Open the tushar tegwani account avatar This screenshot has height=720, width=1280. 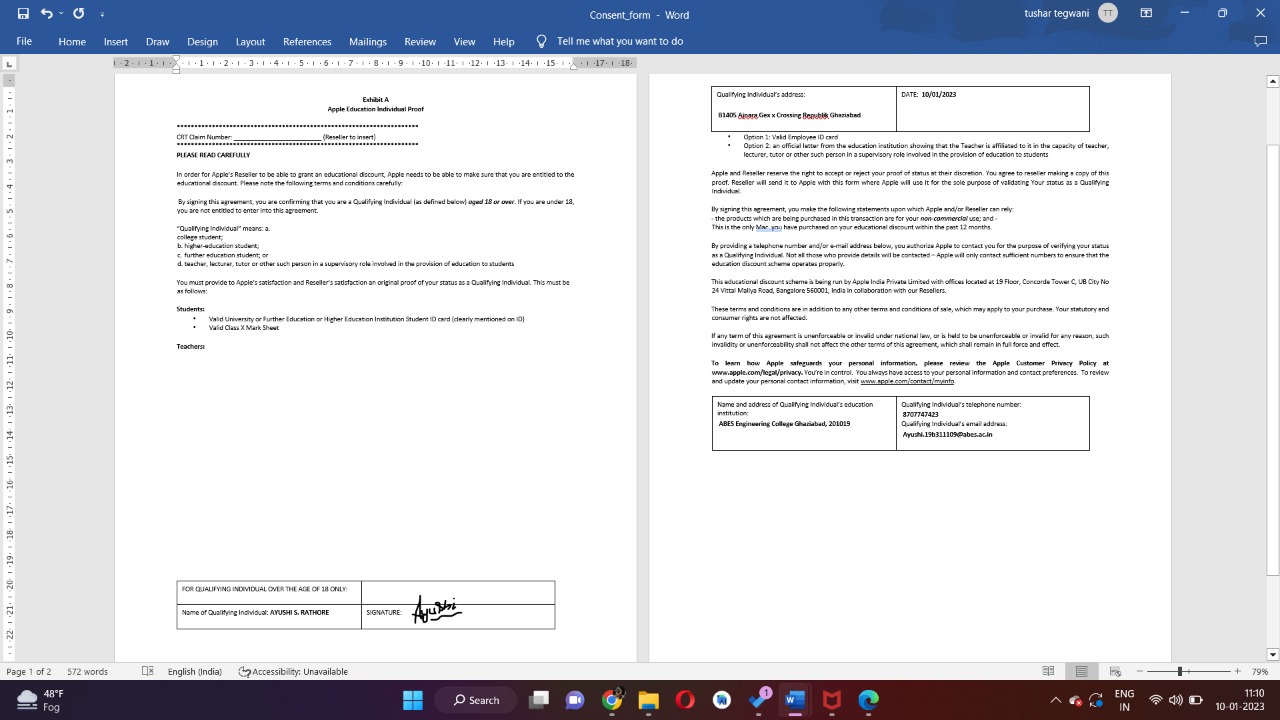point(1108,14)
